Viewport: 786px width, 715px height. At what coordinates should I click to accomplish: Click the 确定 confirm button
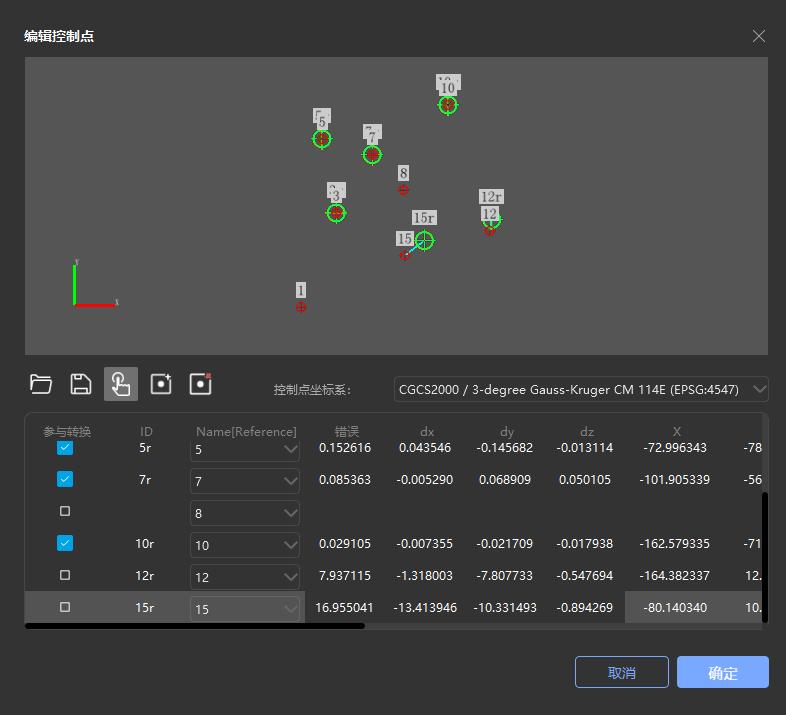coord(722,672)
